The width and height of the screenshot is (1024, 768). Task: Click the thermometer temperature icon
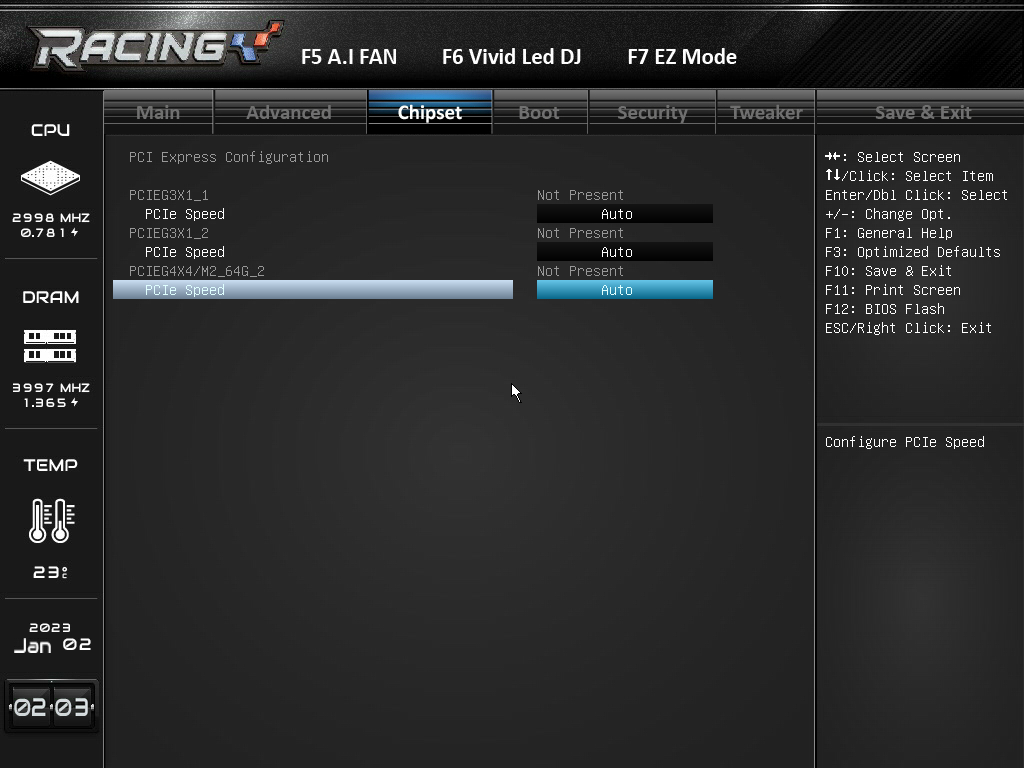point(52,520)
